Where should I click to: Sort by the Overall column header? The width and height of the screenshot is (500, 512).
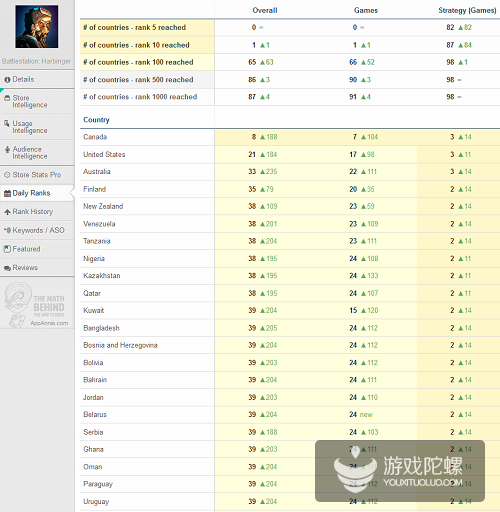(x=265, y=10)
